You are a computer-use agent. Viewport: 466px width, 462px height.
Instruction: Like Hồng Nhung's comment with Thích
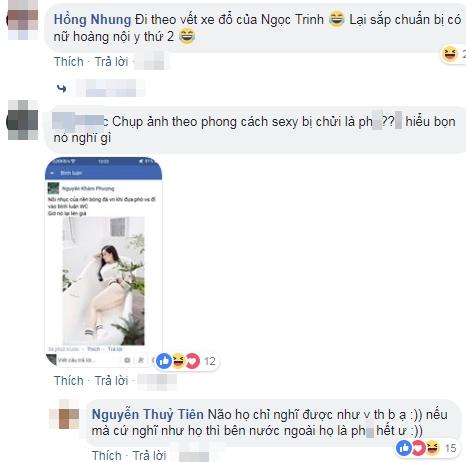(x=69, y=62)
